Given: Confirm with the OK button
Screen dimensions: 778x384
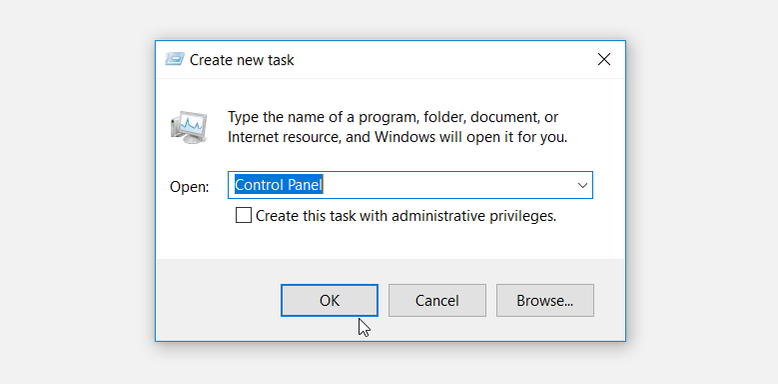Looking at the screenshot, I should 329,300.
